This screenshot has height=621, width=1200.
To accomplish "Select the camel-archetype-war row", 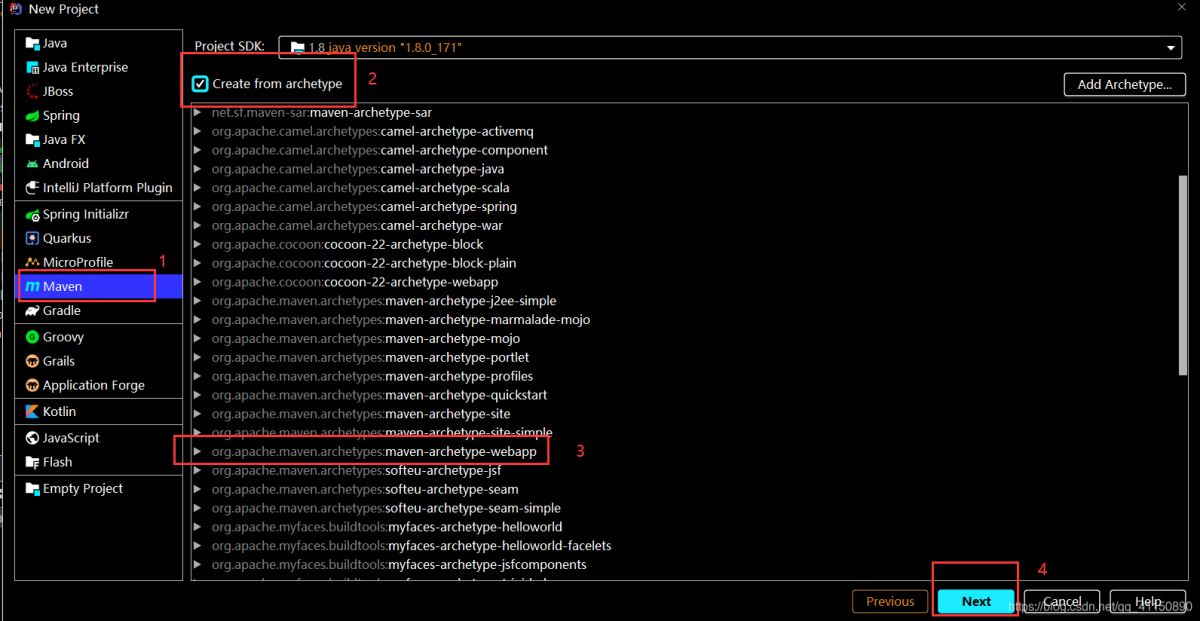I will pos(686,226).
